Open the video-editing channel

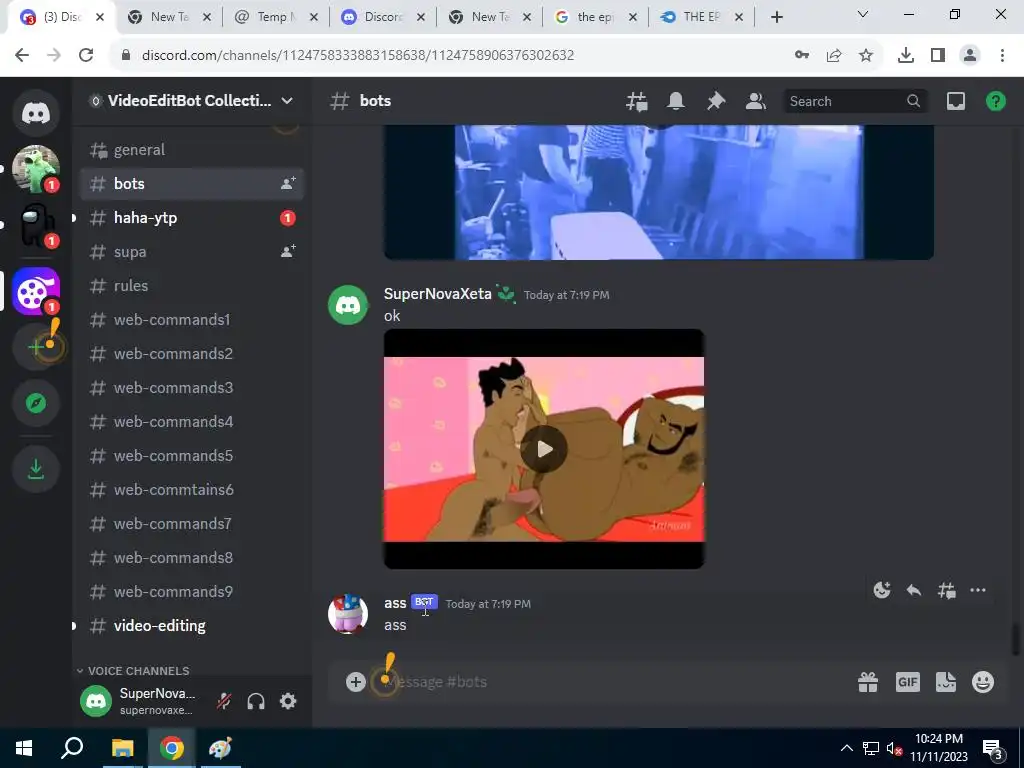191,625
